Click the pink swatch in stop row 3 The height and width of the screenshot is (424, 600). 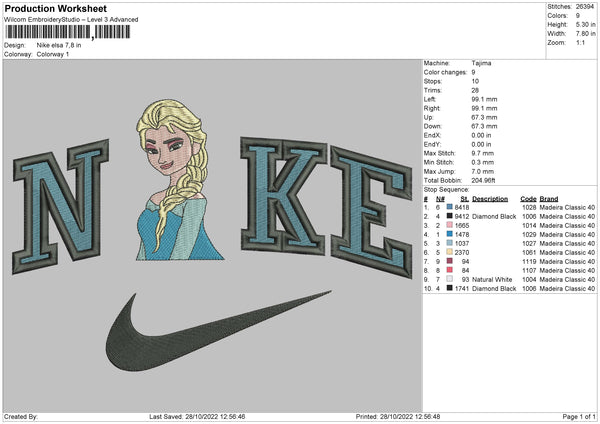450,225
